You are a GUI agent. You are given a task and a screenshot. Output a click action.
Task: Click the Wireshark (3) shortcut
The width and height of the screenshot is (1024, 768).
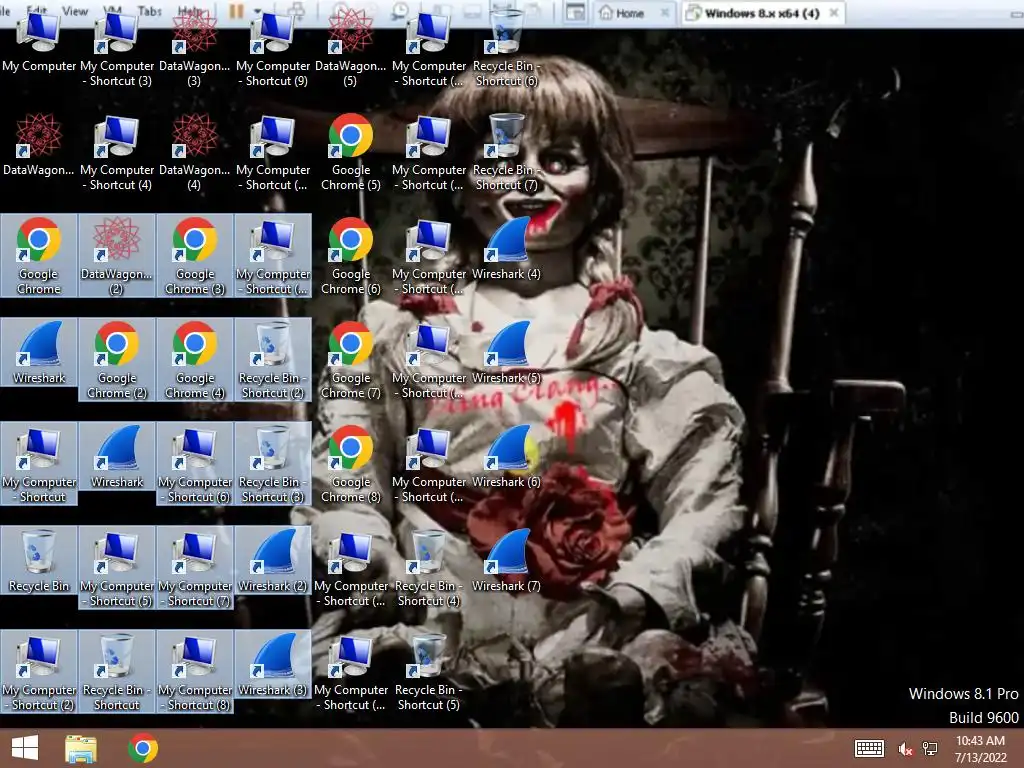273,665
